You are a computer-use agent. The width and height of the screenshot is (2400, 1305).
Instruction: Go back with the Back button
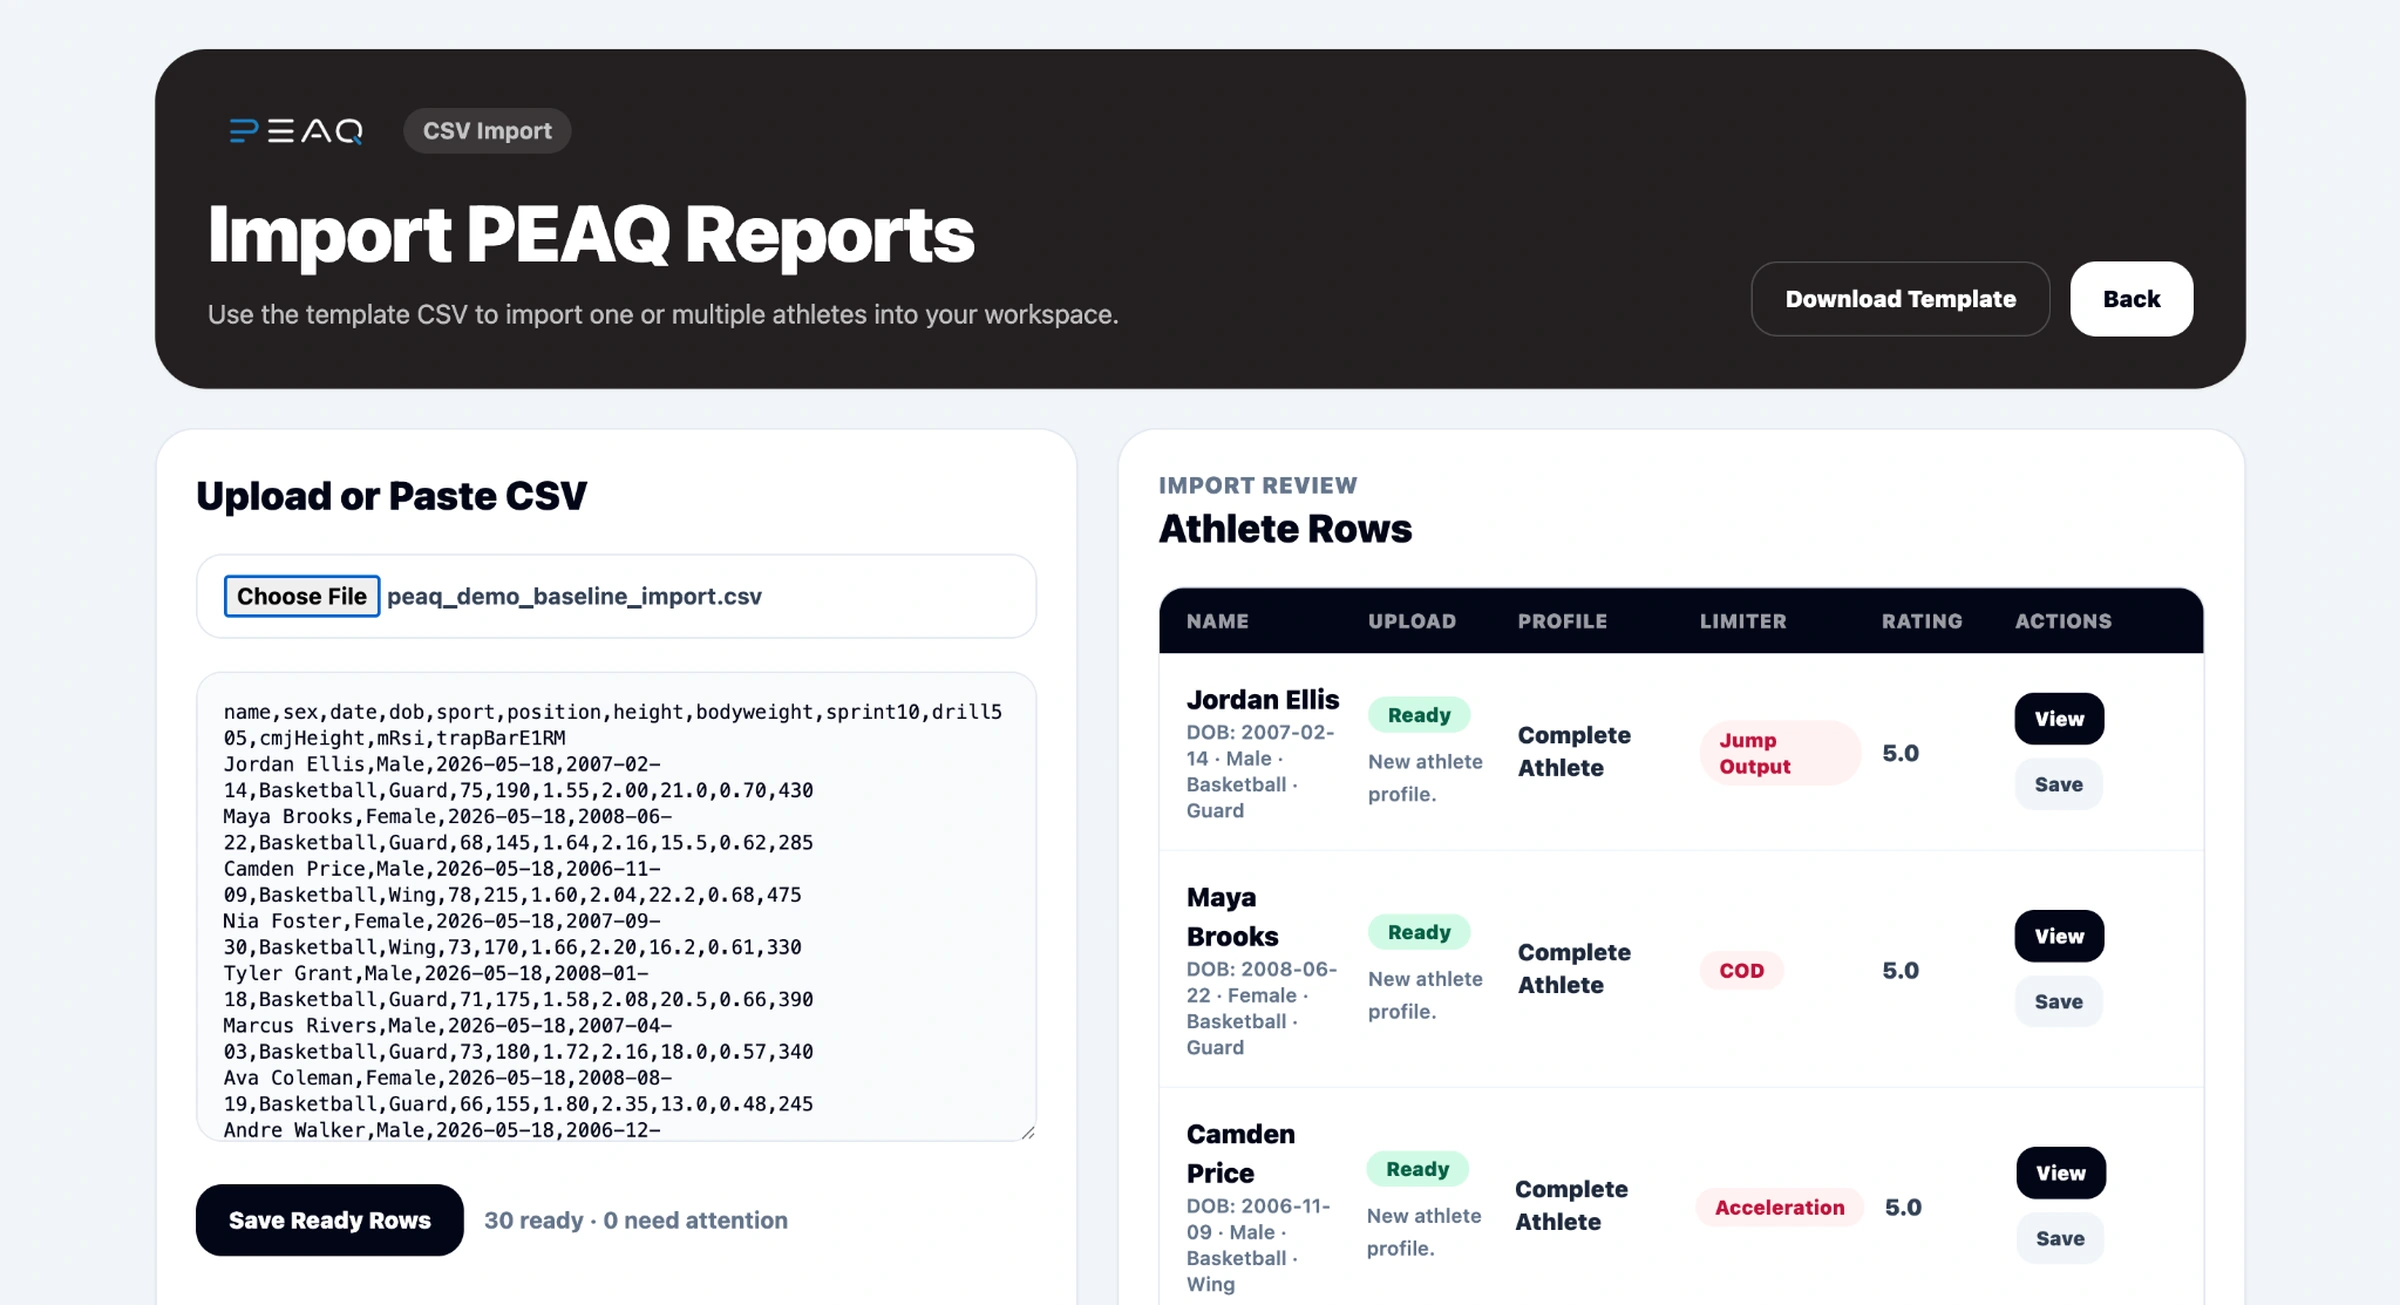click(x=2131, y=299)
